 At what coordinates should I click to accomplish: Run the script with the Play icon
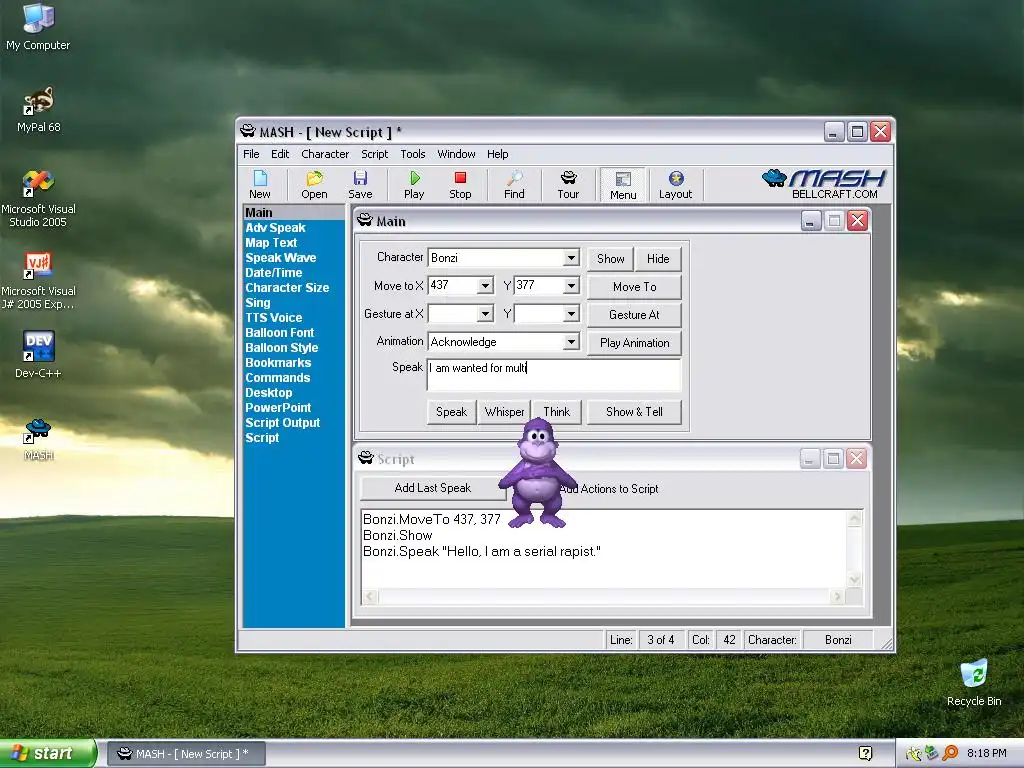[x=414, y=184]
